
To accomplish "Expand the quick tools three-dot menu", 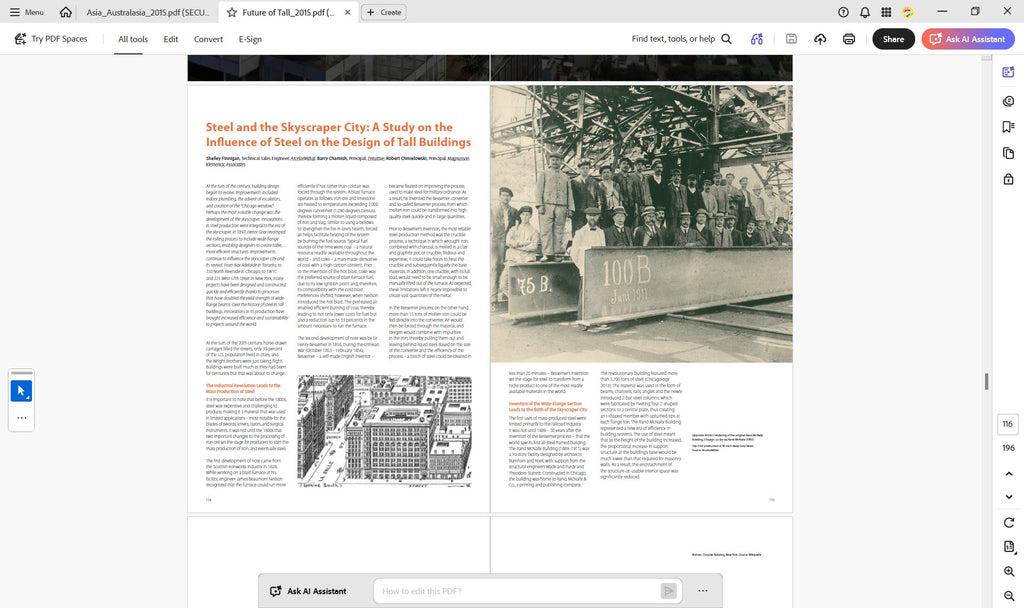I will tap(21, 418).
